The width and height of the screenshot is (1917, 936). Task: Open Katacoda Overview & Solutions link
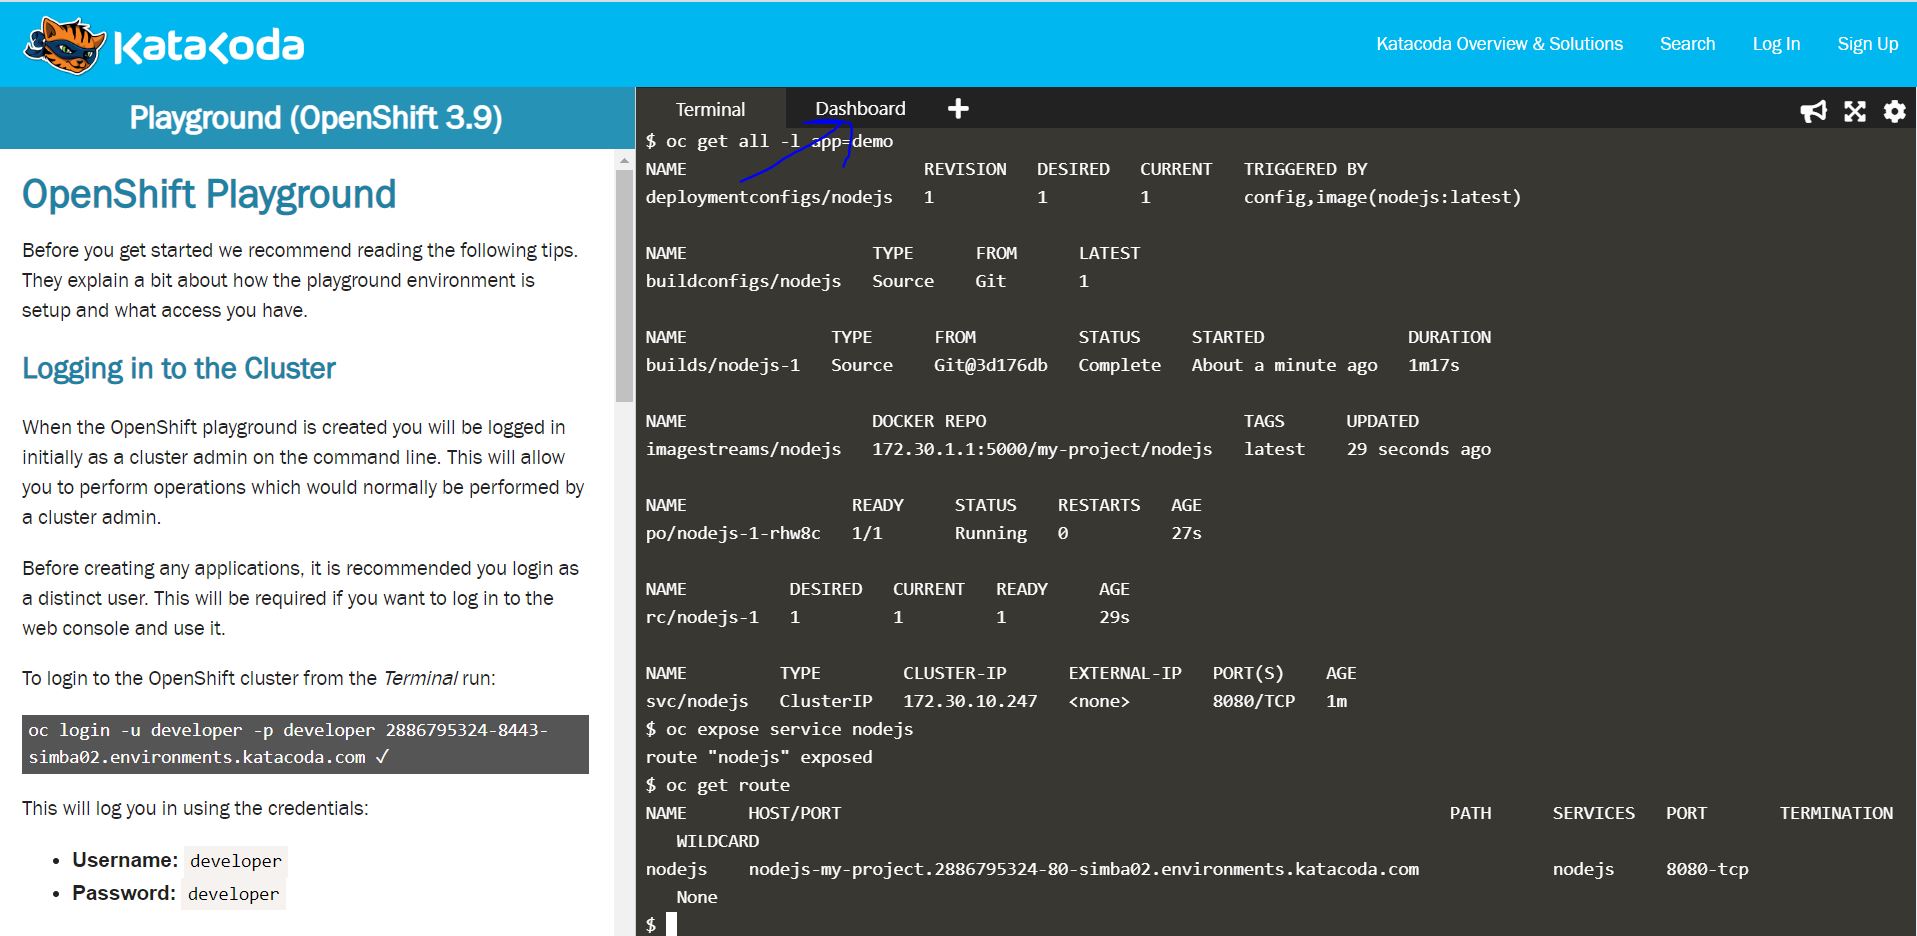click(1499, 44)
